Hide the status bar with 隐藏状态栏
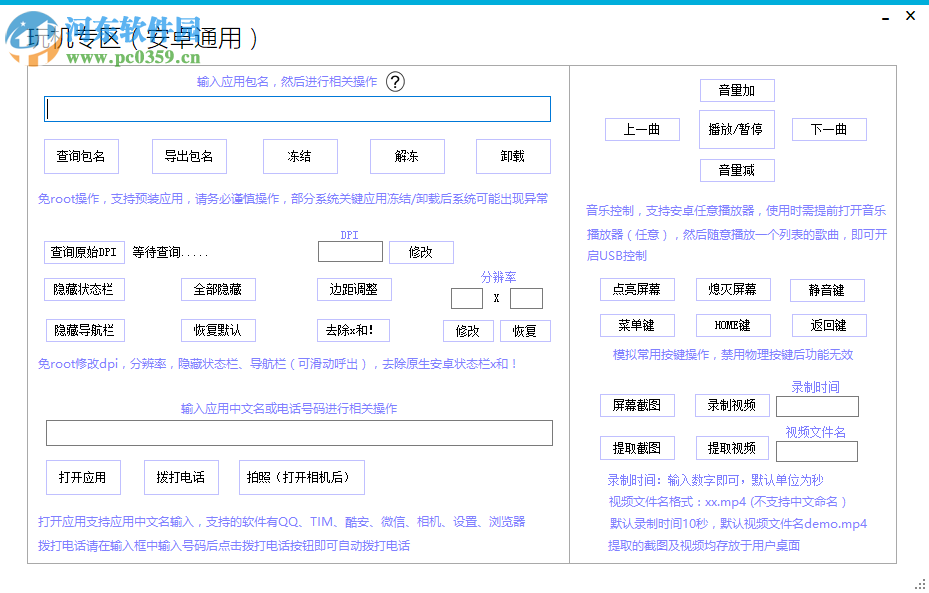Screen dimensions: 929x593 click(x=82, y=289)
